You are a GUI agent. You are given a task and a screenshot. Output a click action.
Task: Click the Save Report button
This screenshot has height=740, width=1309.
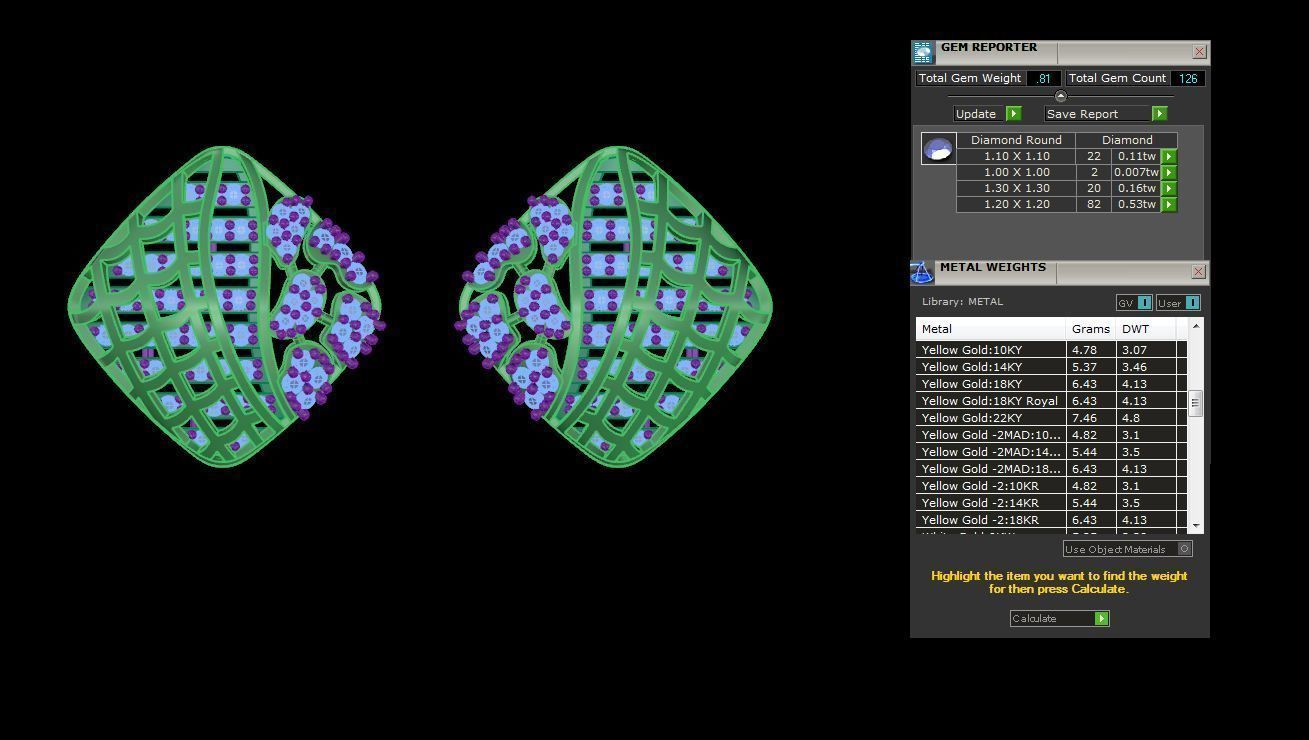click(1098, 114)
